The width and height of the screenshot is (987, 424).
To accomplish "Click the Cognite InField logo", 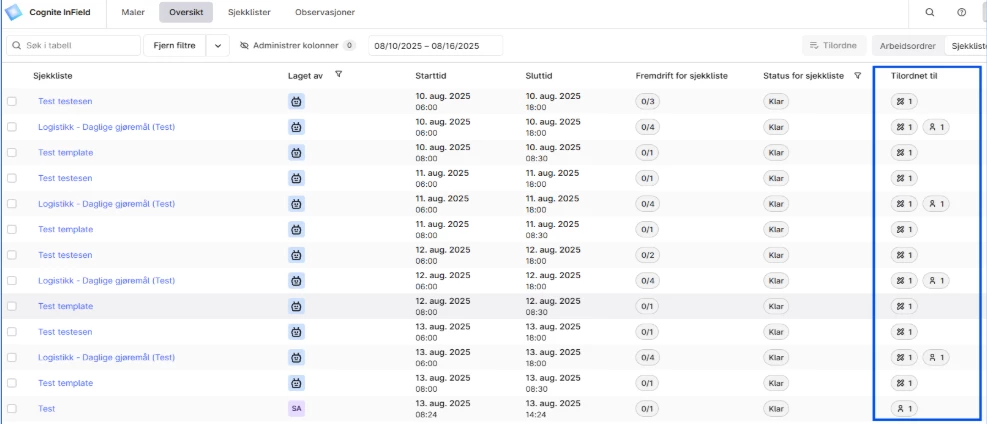I will click(14, 12).
